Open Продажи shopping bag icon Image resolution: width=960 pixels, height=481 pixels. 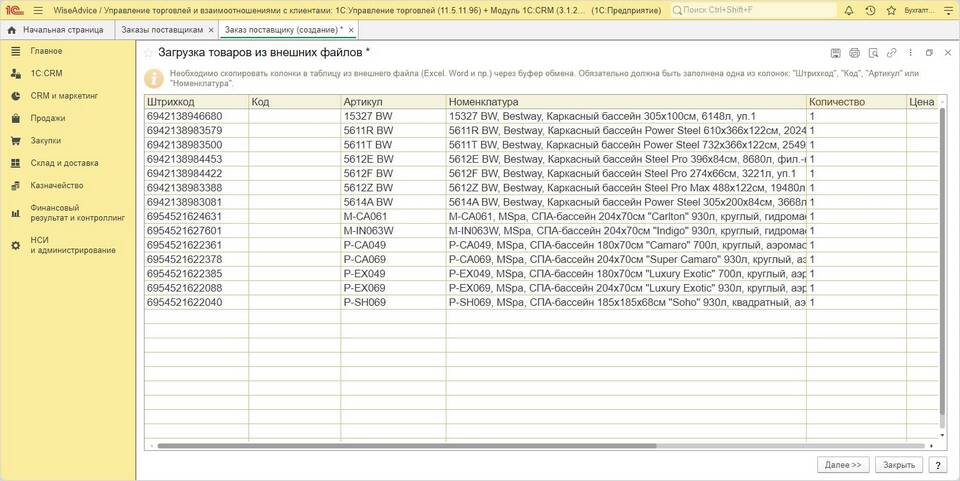(16, 119)
